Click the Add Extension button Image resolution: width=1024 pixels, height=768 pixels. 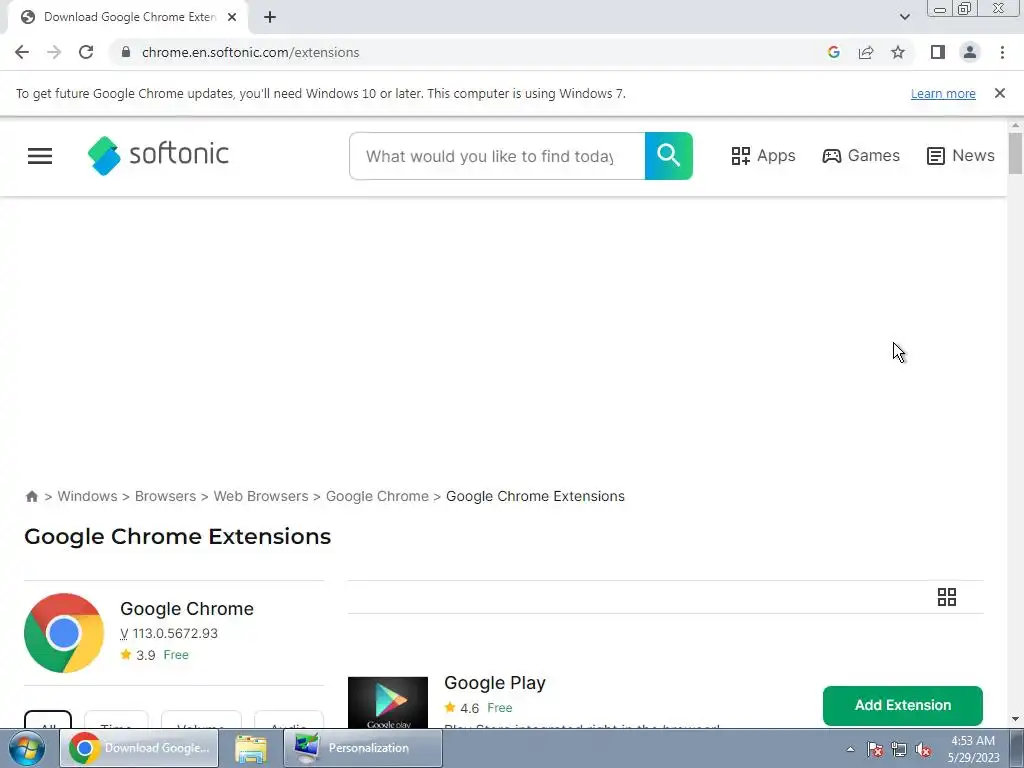[903, 705]
